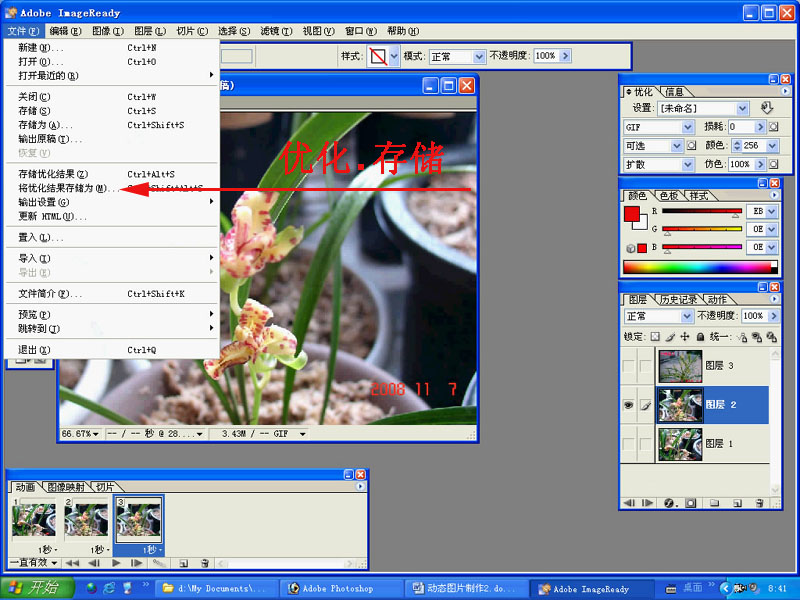Viewport: 800px width, 600px height.
Task: Delete layer with Layers panel trash icon
Action: point(760,503)
